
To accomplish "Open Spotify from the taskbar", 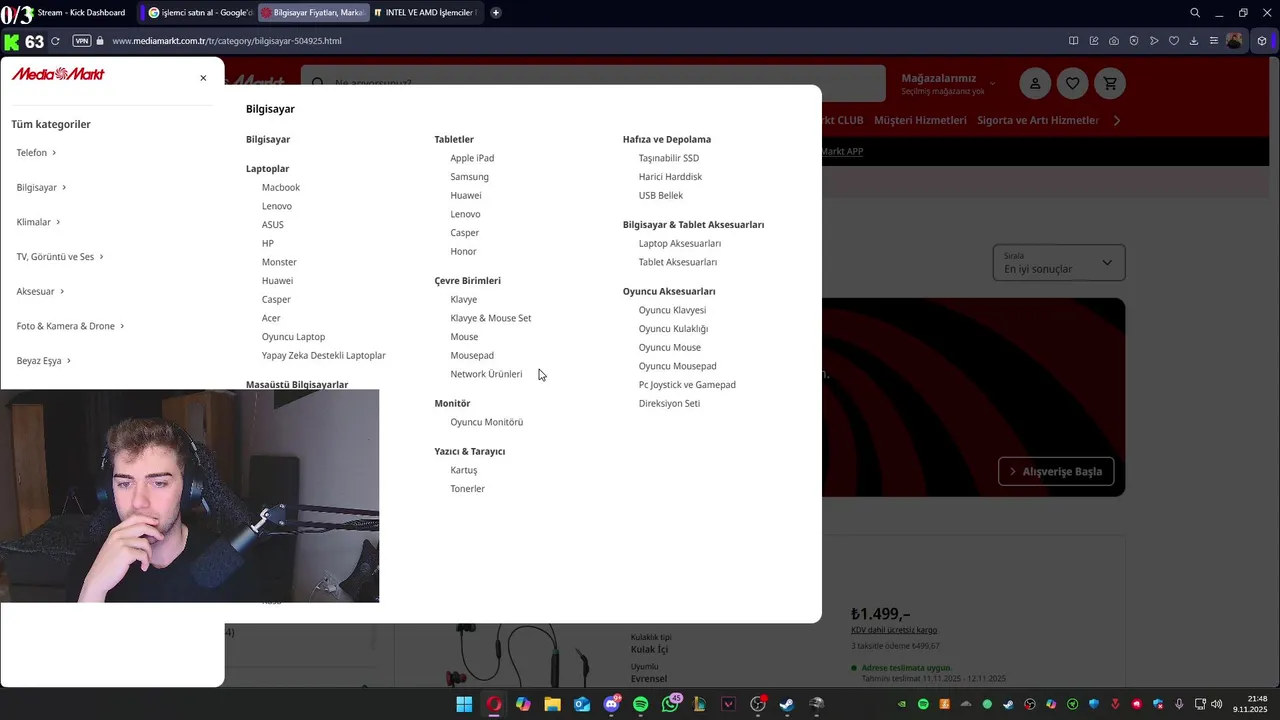I will (x=640, y=704).
